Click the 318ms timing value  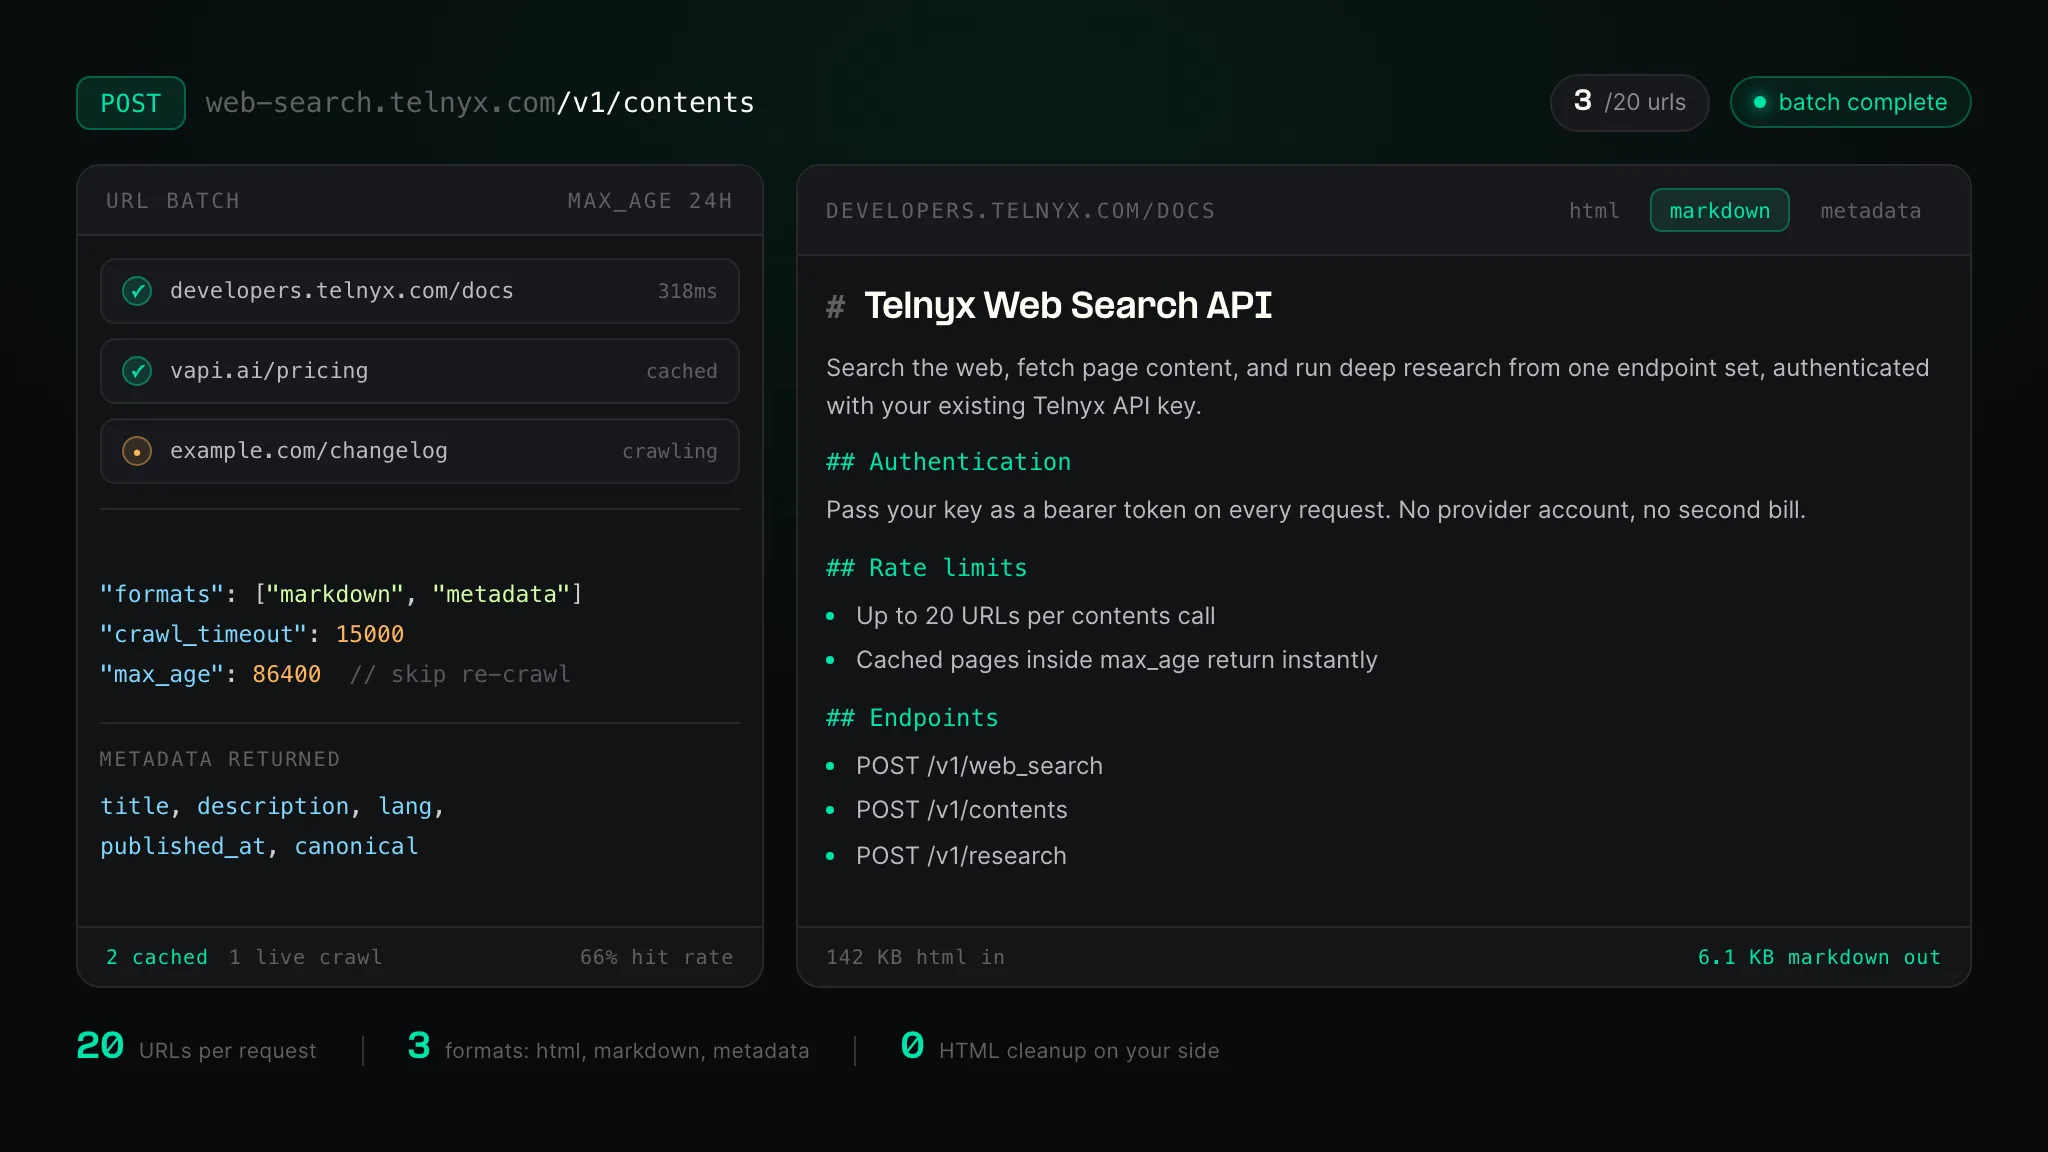(x=687, y=291)
